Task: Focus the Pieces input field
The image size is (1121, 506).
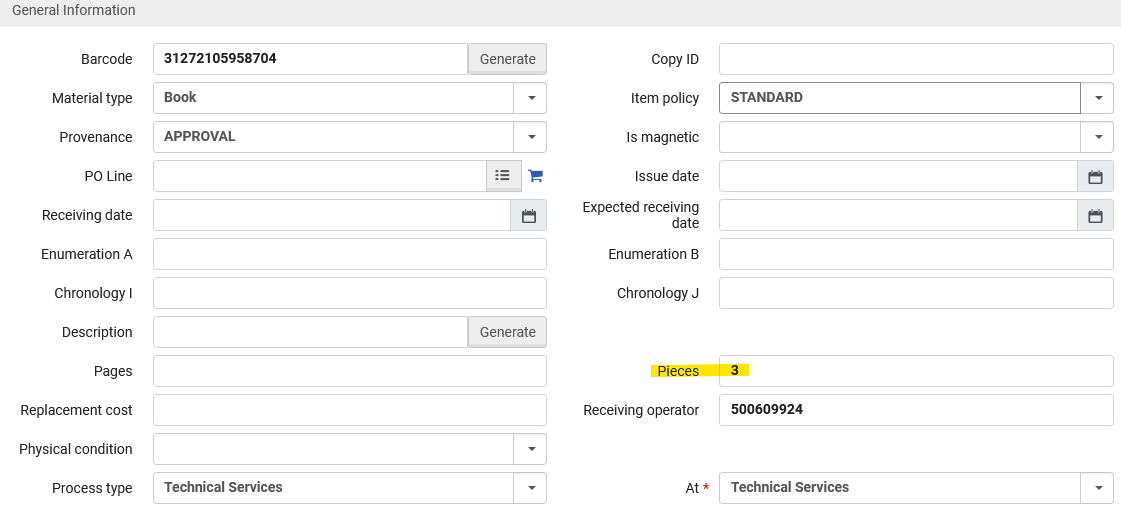Action: [915, 371]
